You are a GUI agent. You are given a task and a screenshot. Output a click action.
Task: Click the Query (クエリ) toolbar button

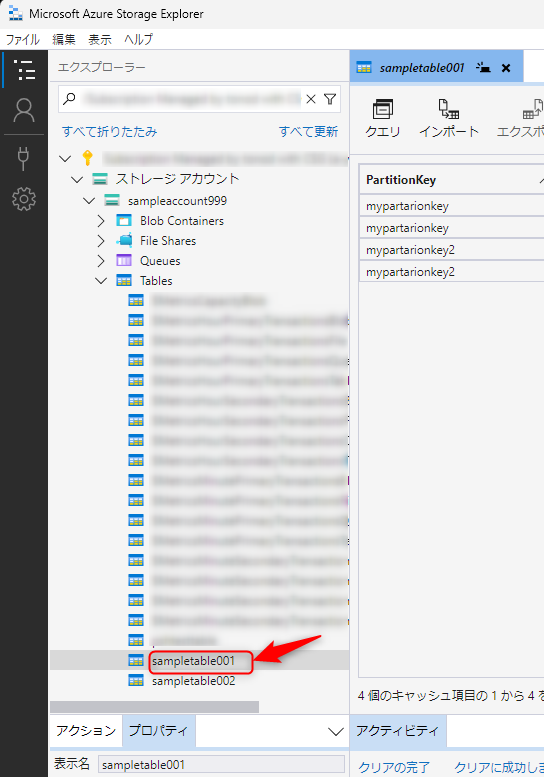(382, 118)
